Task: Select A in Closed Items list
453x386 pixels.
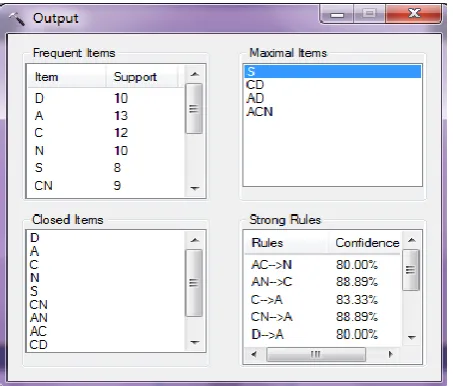Action: click(x=34, y=251)
